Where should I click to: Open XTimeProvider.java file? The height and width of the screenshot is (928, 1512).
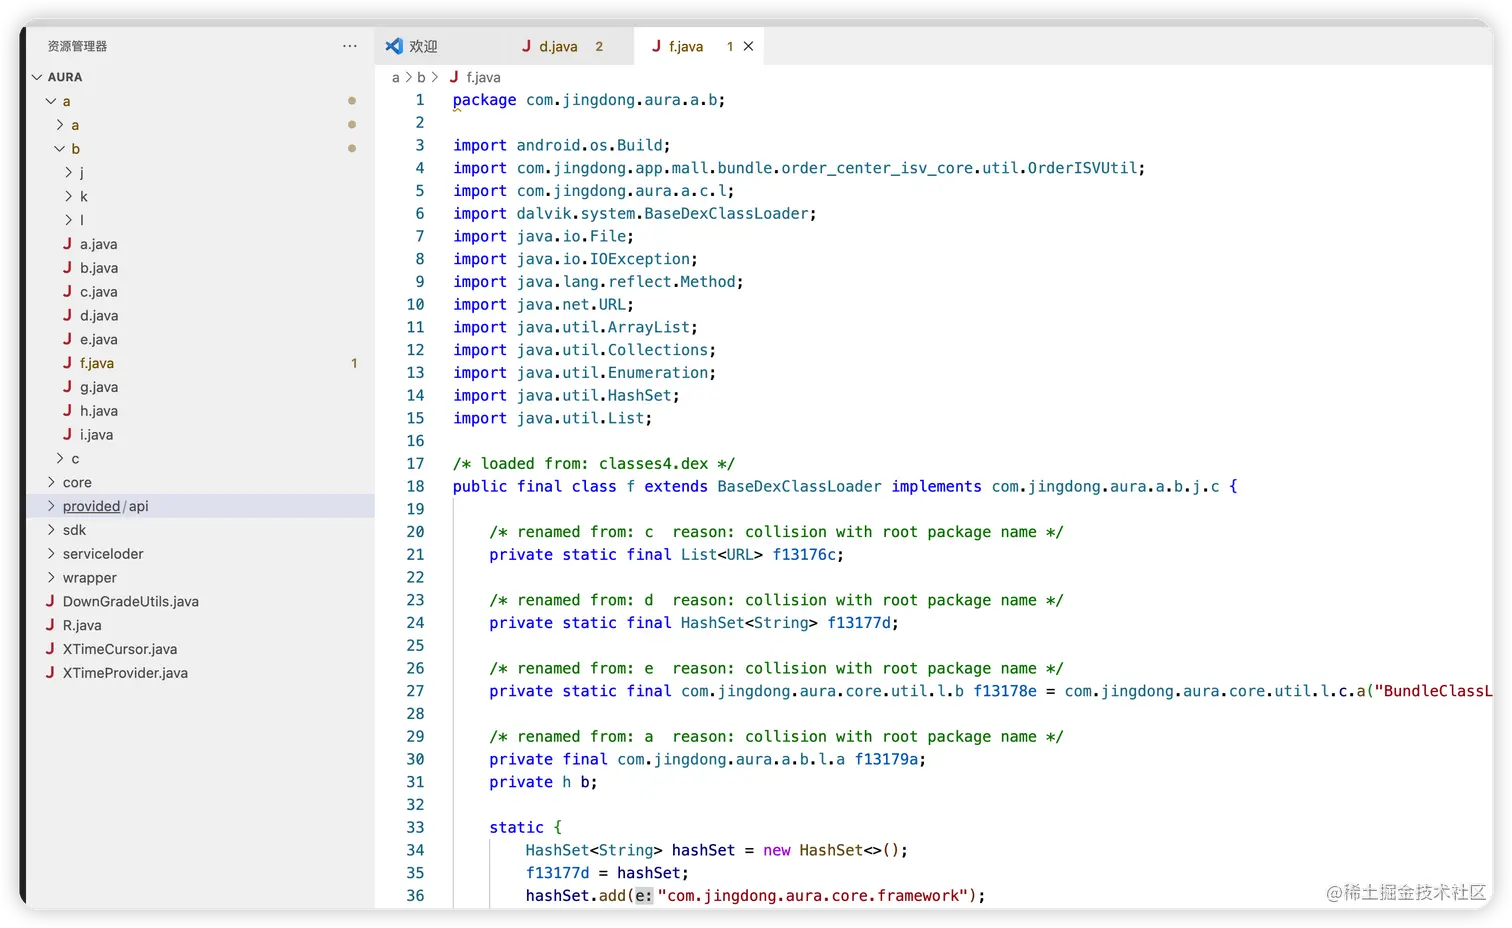tap(200, 673)
